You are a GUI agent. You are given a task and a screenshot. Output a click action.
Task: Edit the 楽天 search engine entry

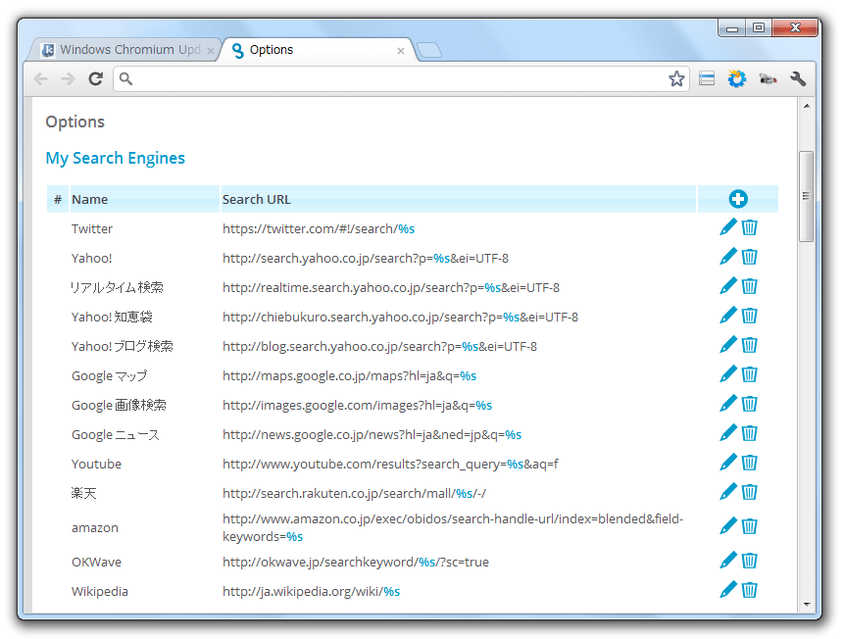728,492
